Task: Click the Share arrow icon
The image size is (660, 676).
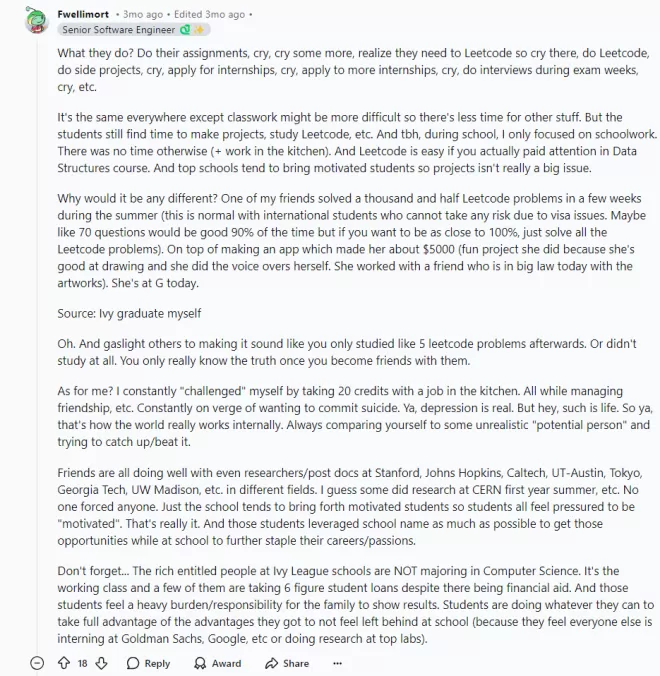Action: pos(271,663)
